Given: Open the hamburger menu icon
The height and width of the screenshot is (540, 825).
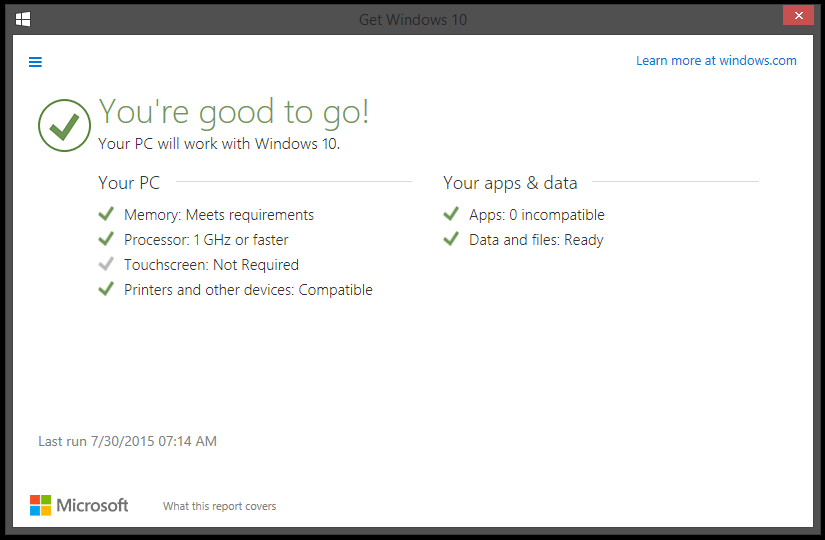Looking at the screenshot, I should (x=35, y=62).
